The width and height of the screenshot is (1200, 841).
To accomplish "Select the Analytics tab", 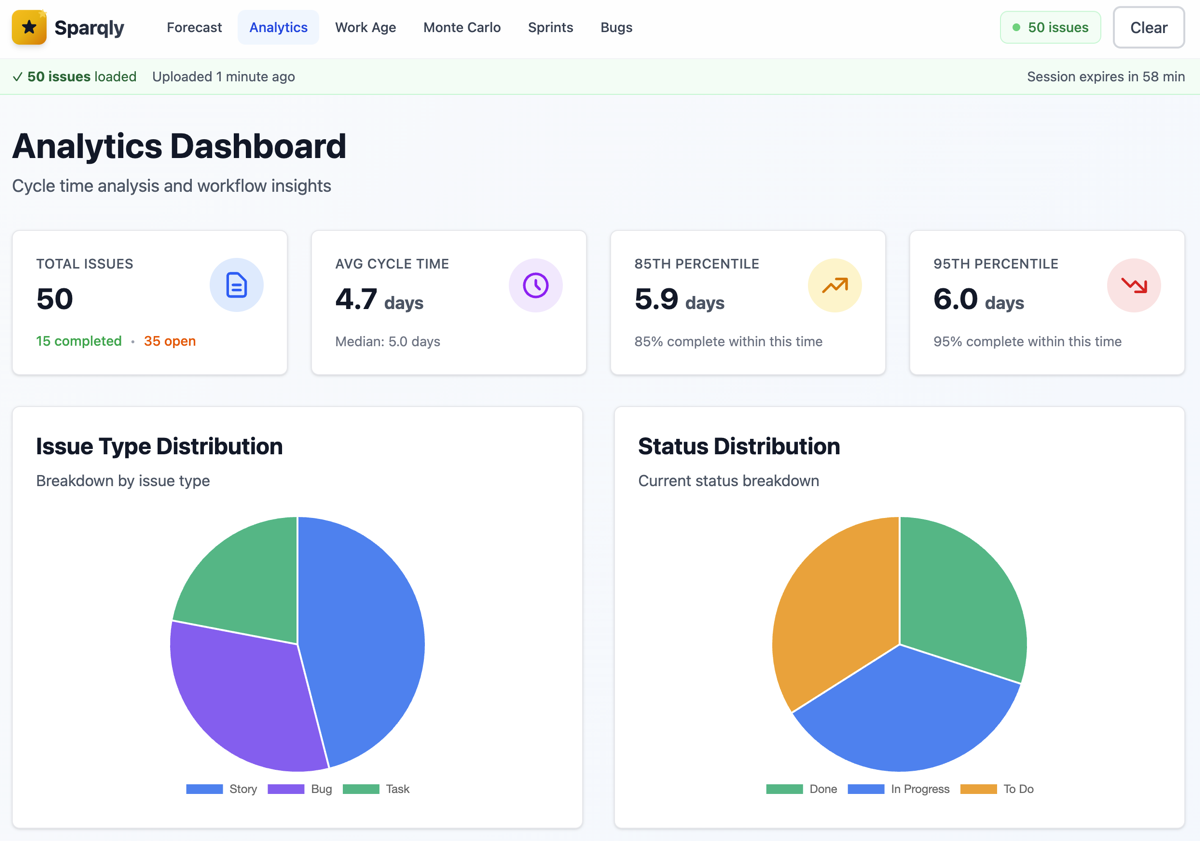I will coord(278,28).
